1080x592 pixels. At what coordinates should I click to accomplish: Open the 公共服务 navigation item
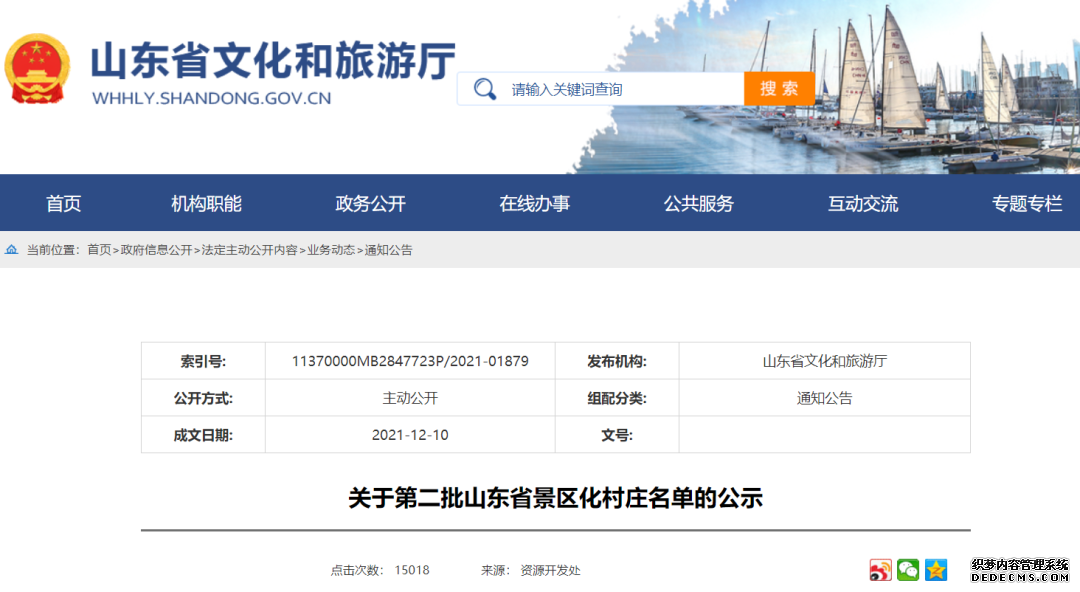pos(699,204)
